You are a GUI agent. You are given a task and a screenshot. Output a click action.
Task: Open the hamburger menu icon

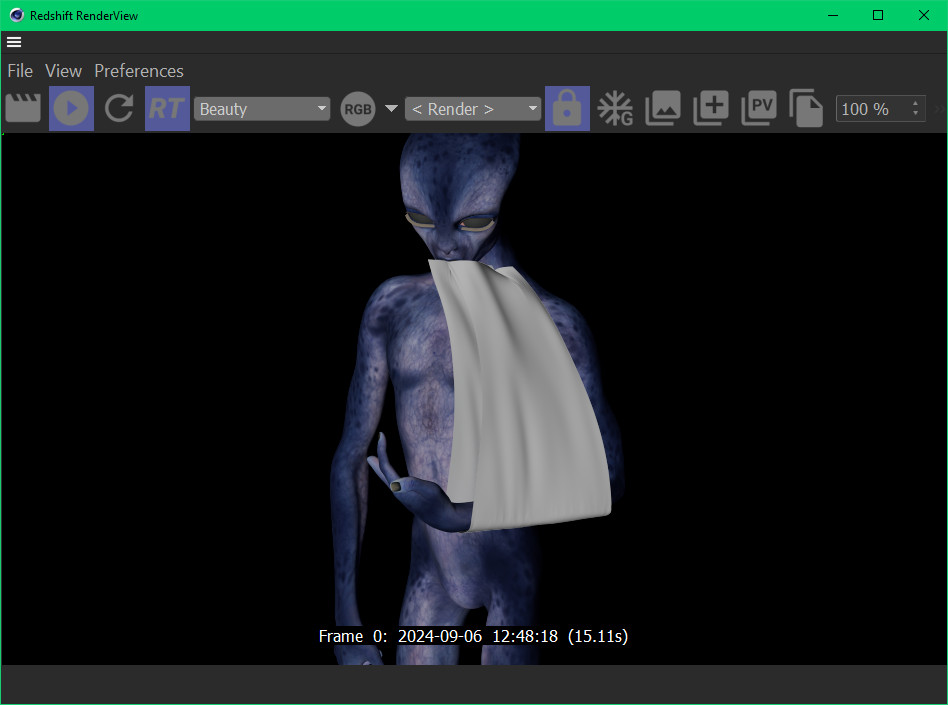click(x=14, y=42)
